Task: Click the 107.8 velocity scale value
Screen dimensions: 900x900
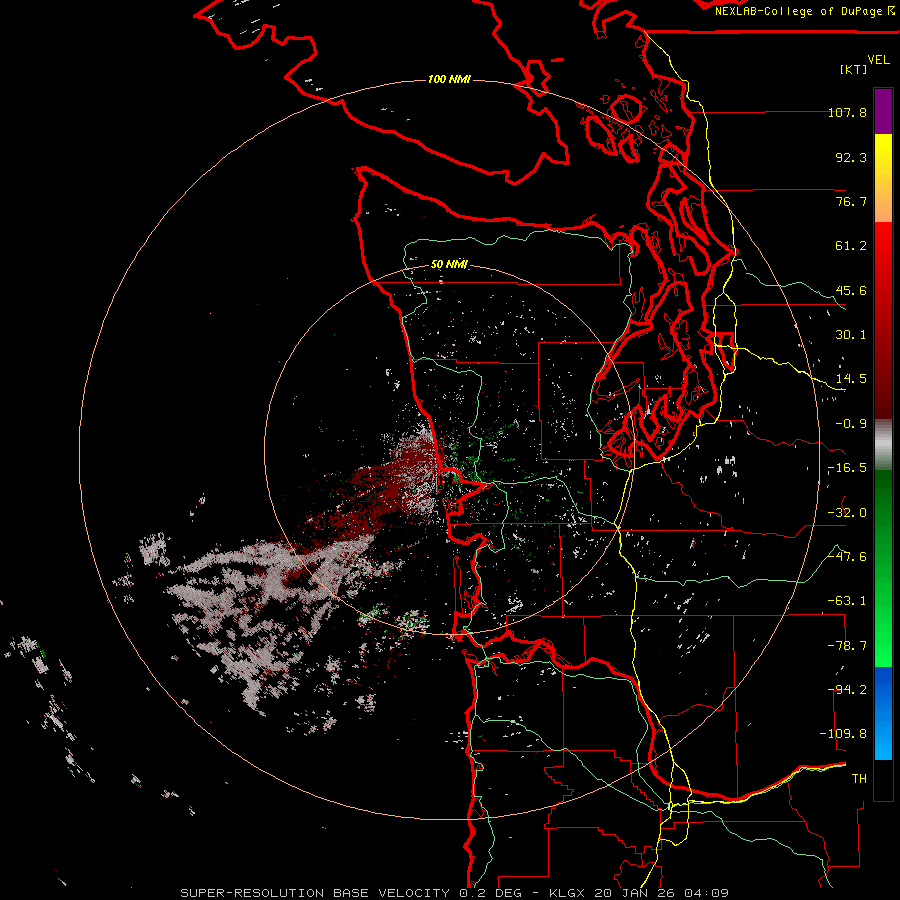Action: point(847,112)
